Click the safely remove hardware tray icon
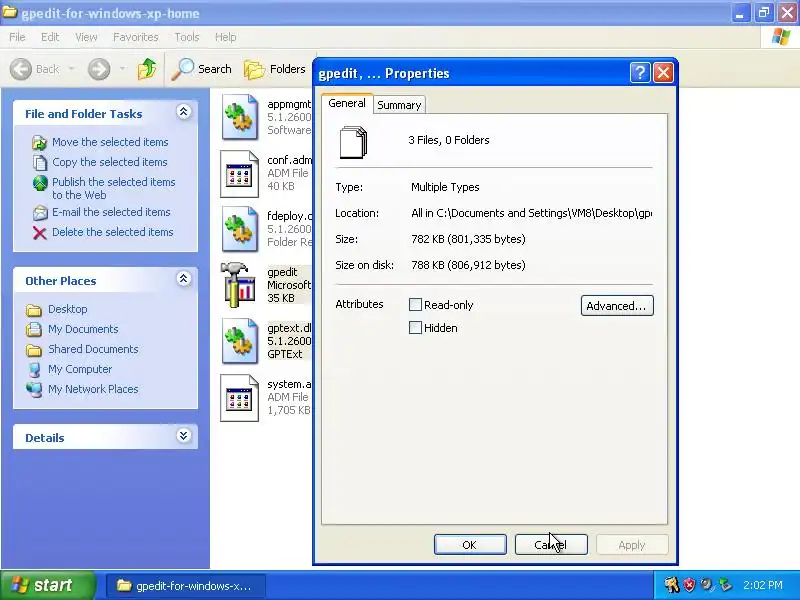Screen dimensions: 800x600 pyautogui.click(x=725, y=584)
